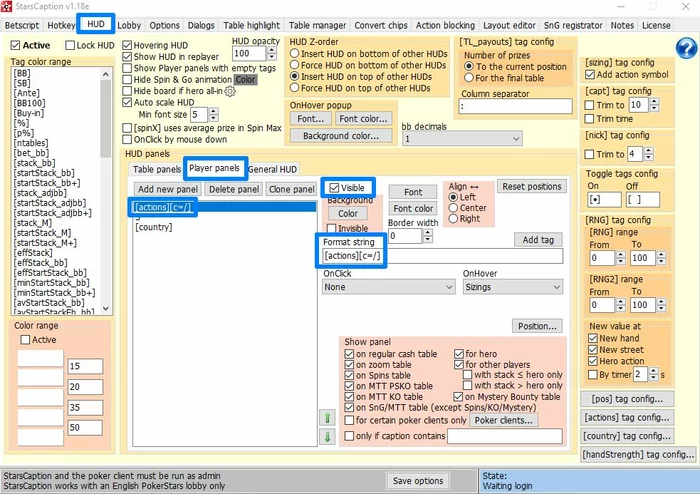Click the Toggle tags On value field
The image size is (700, 494).
coord(604,199)
